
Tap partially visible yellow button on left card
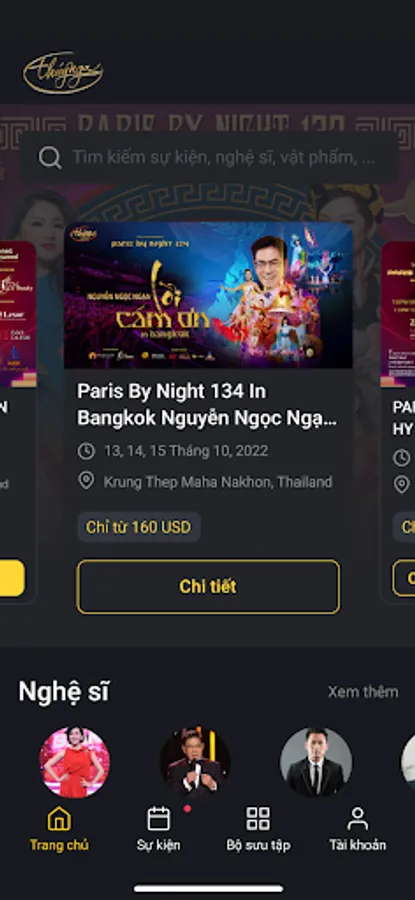click(x=12, y=578)
